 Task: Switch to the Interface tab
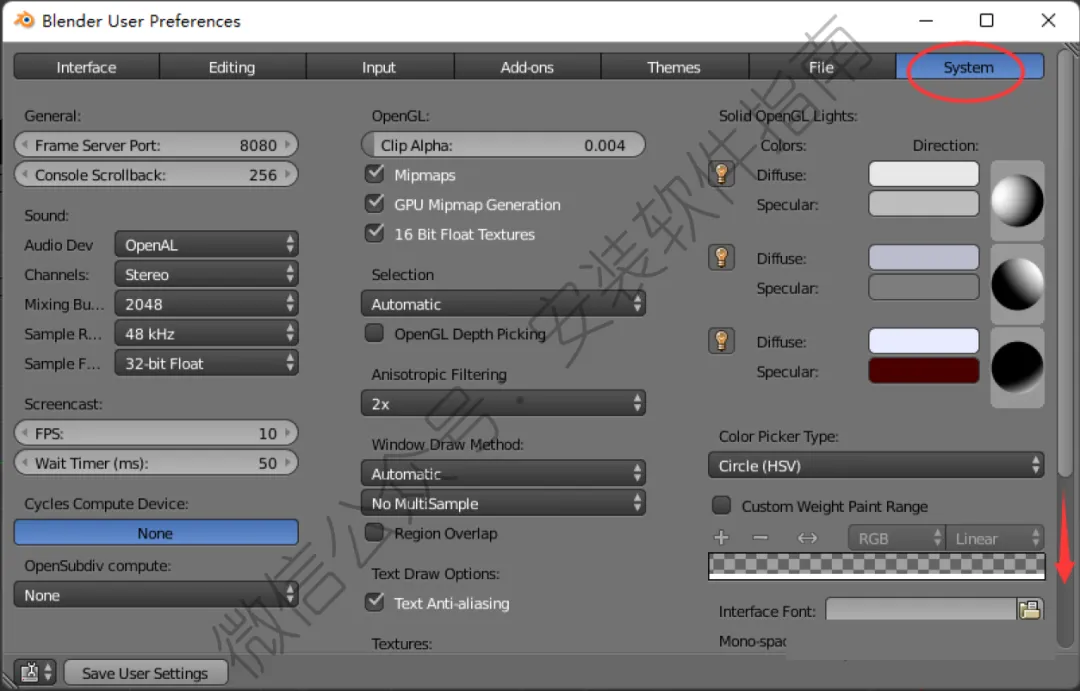pos(86,67)
